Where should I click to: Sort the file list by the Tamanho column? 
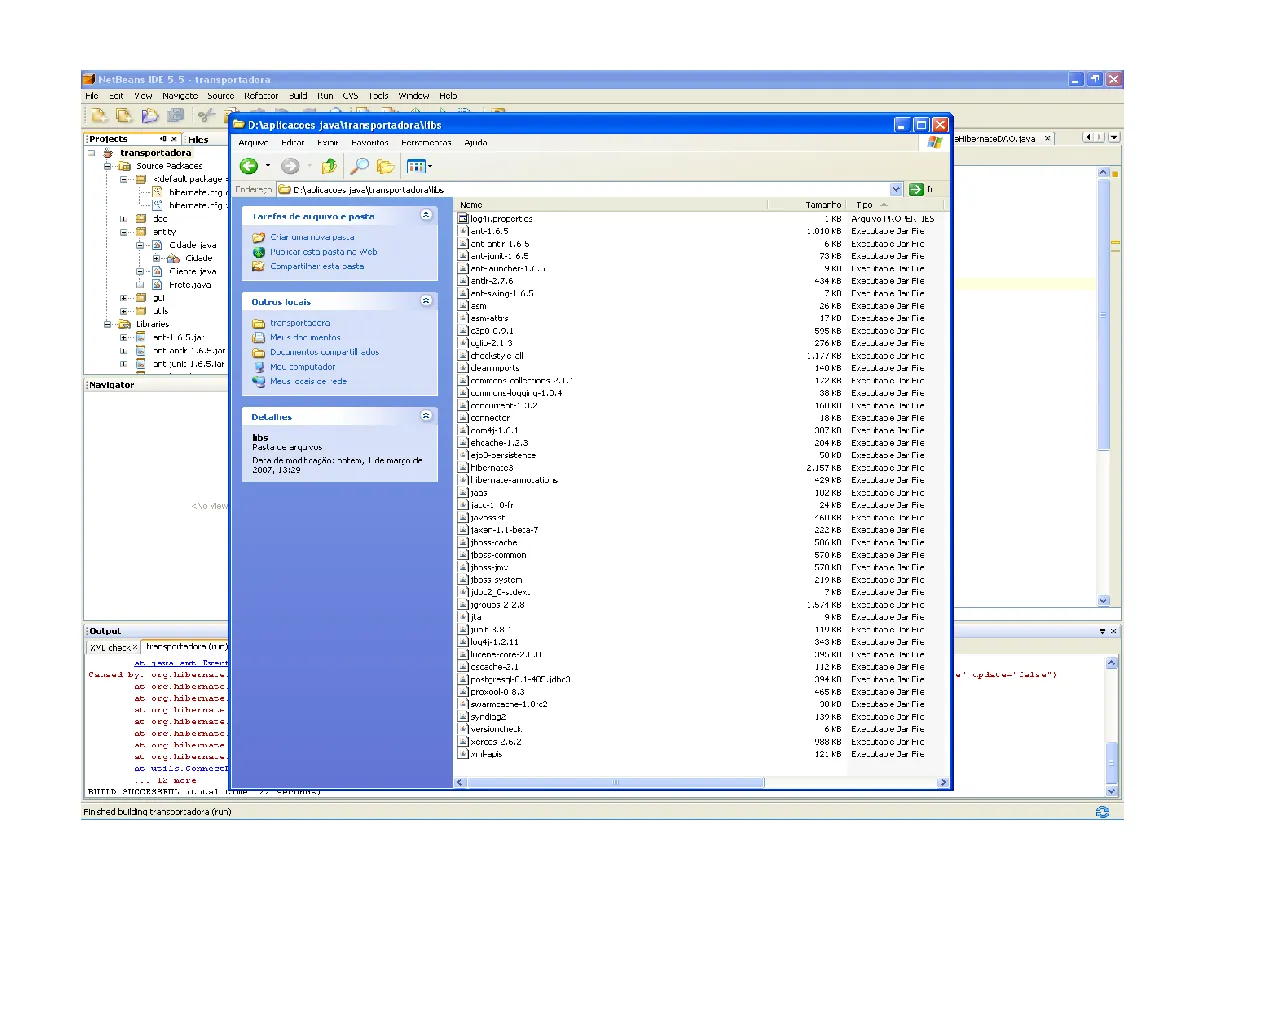coord(806,205)
